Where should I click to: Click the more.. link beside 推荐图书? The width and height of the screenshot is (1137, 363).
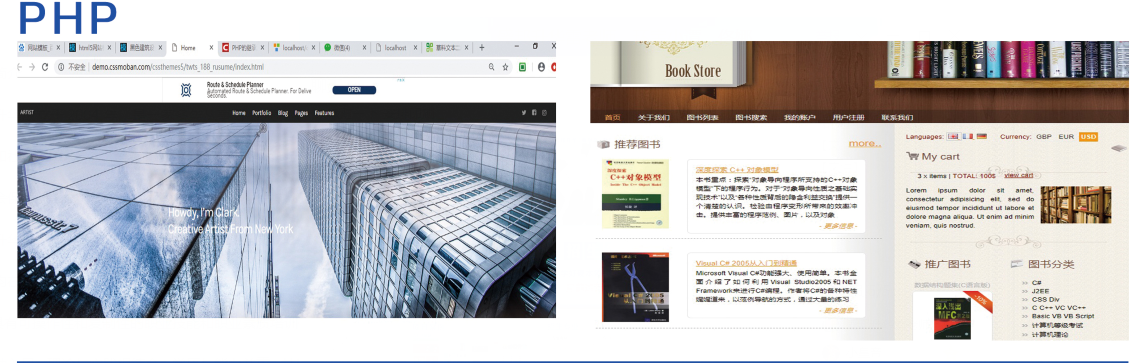[x=865, y=143]
